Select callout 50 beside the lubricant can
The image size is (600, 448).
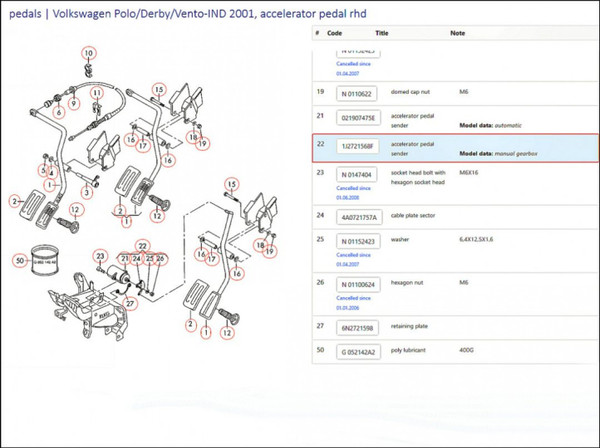coord(19,262)
